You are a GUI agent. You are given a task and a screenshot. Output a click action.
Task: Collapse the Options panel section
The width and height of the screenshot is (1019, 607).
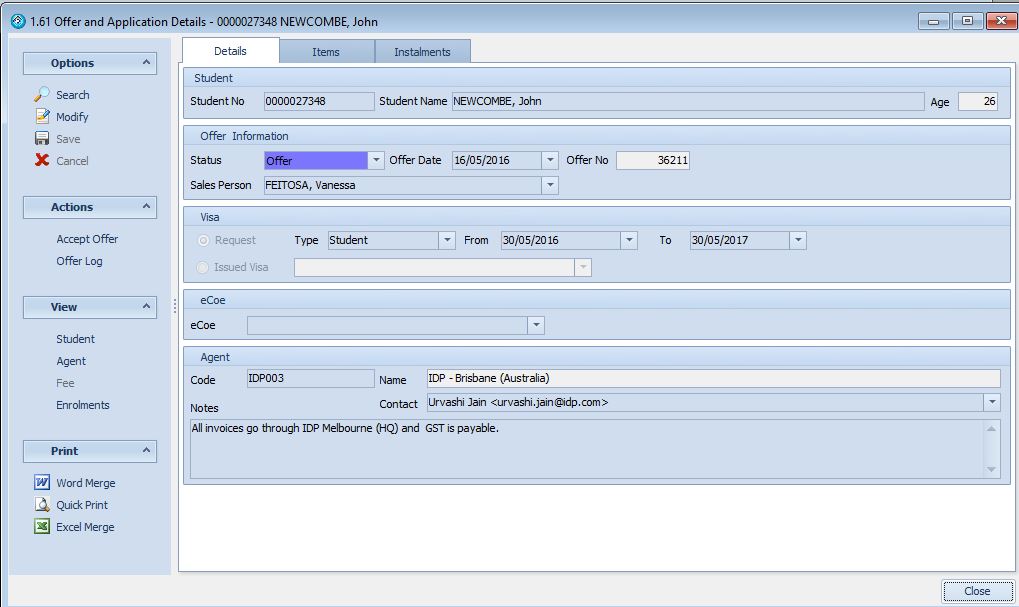click(x=146, y=63)
